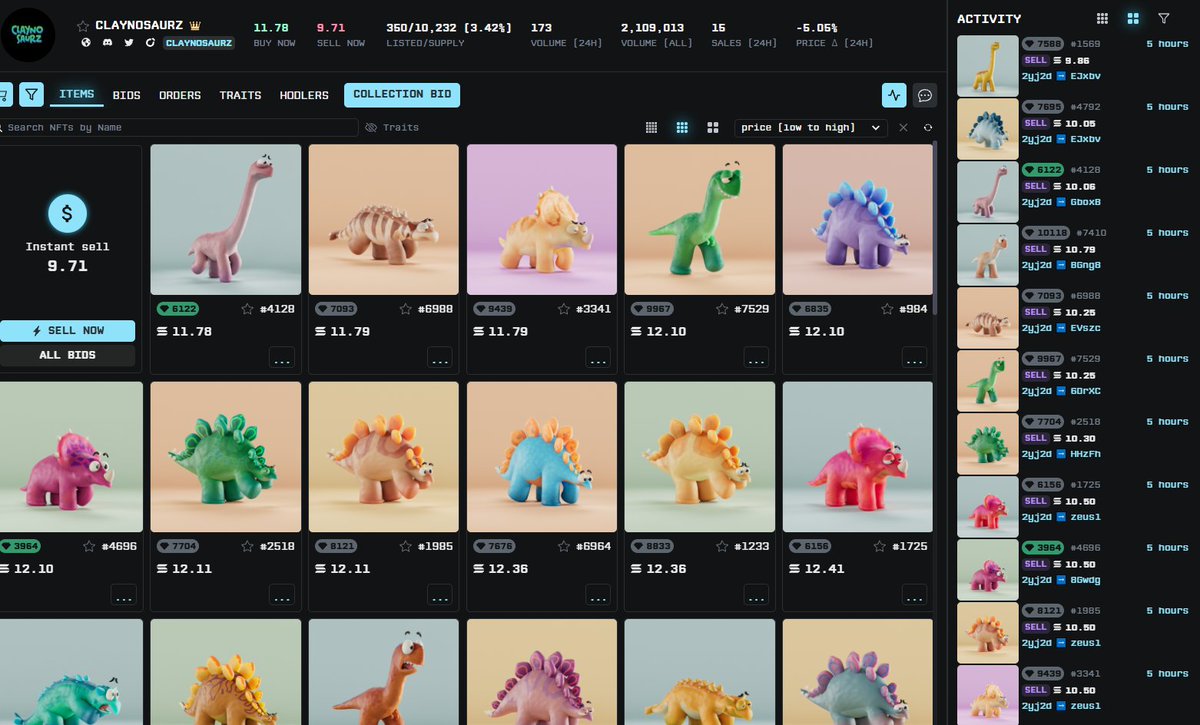The height and width of the screenshot is (725, 1200).
Task: Open the collection website globe icon
Action: point(86,43)
